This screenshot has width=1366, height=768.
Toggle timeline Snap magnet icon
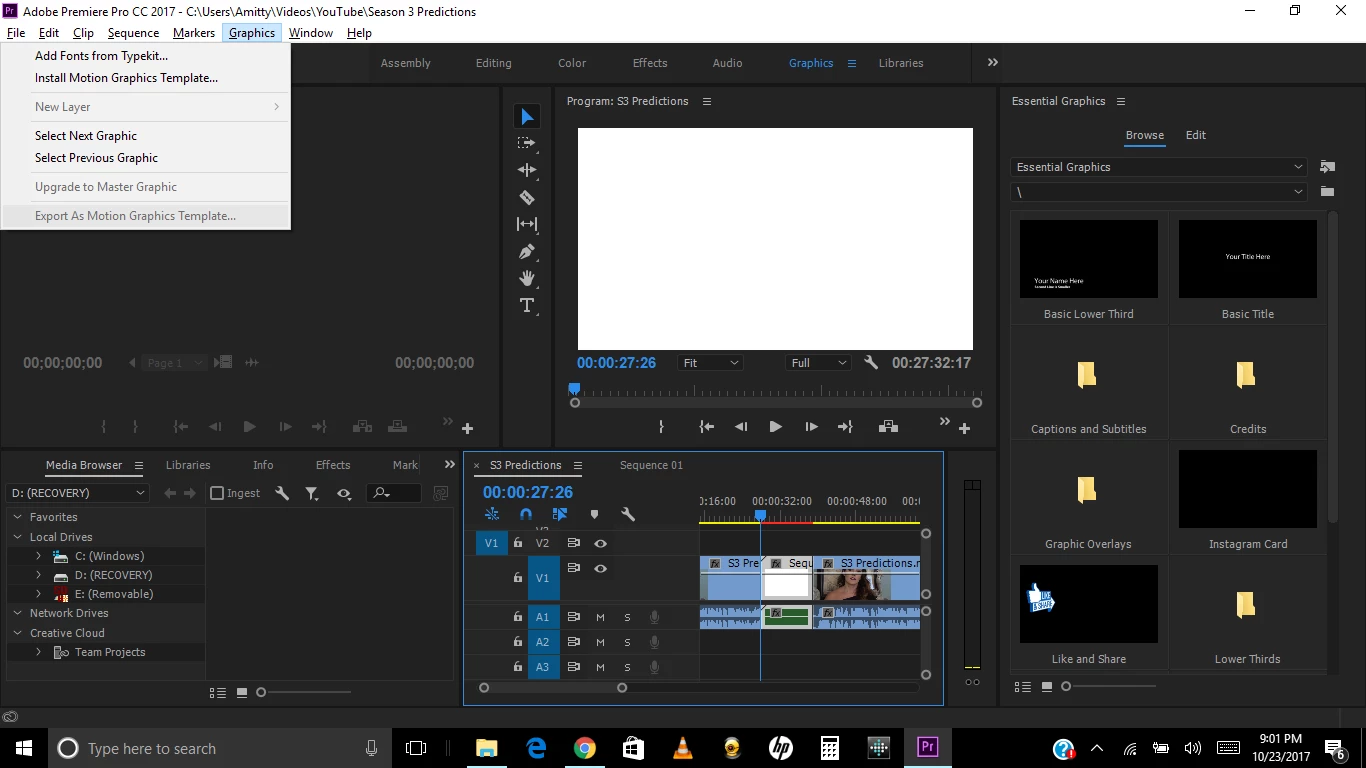click(x=526, y=514)
